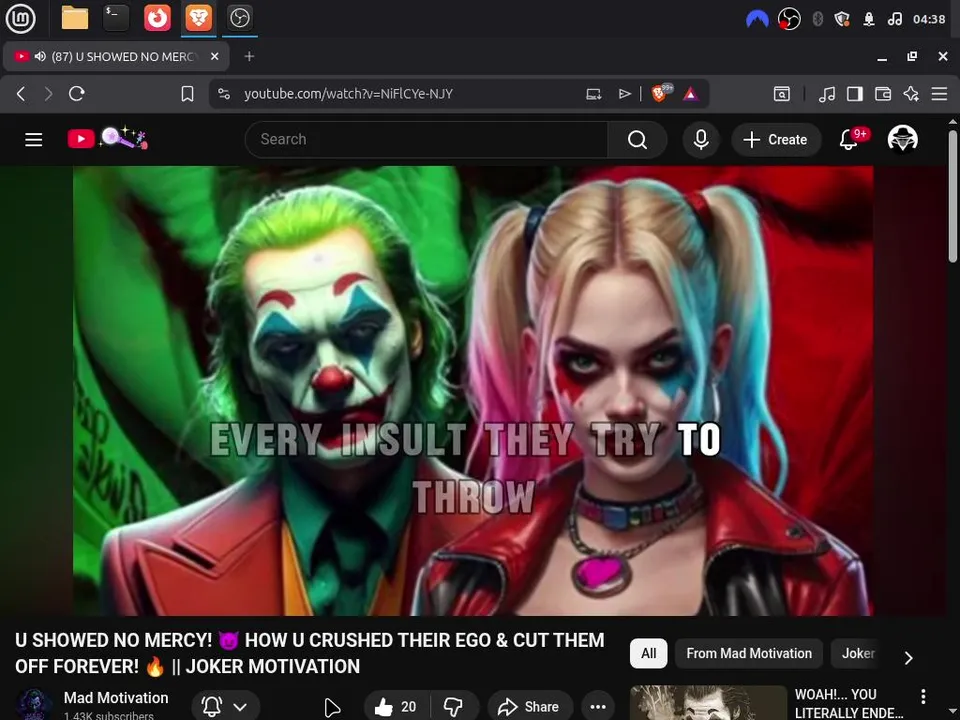The image size is (960, 720).
Task: Click the Create button
Action: pos(776,140)
